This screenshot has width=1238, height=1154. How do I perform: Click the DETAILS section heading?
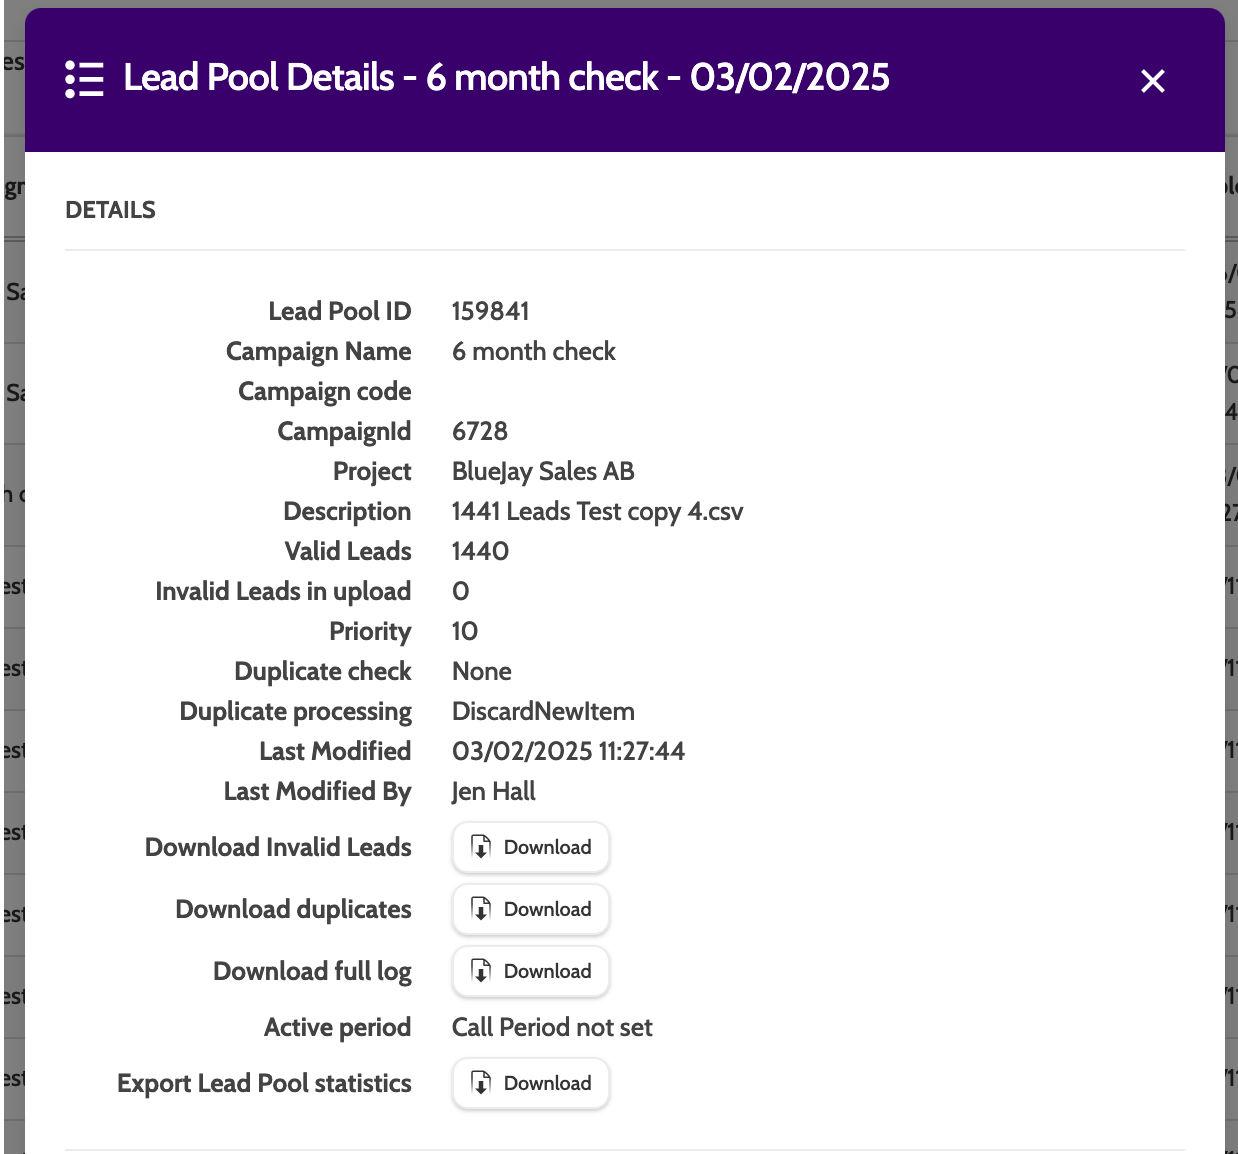pos(110,210)
